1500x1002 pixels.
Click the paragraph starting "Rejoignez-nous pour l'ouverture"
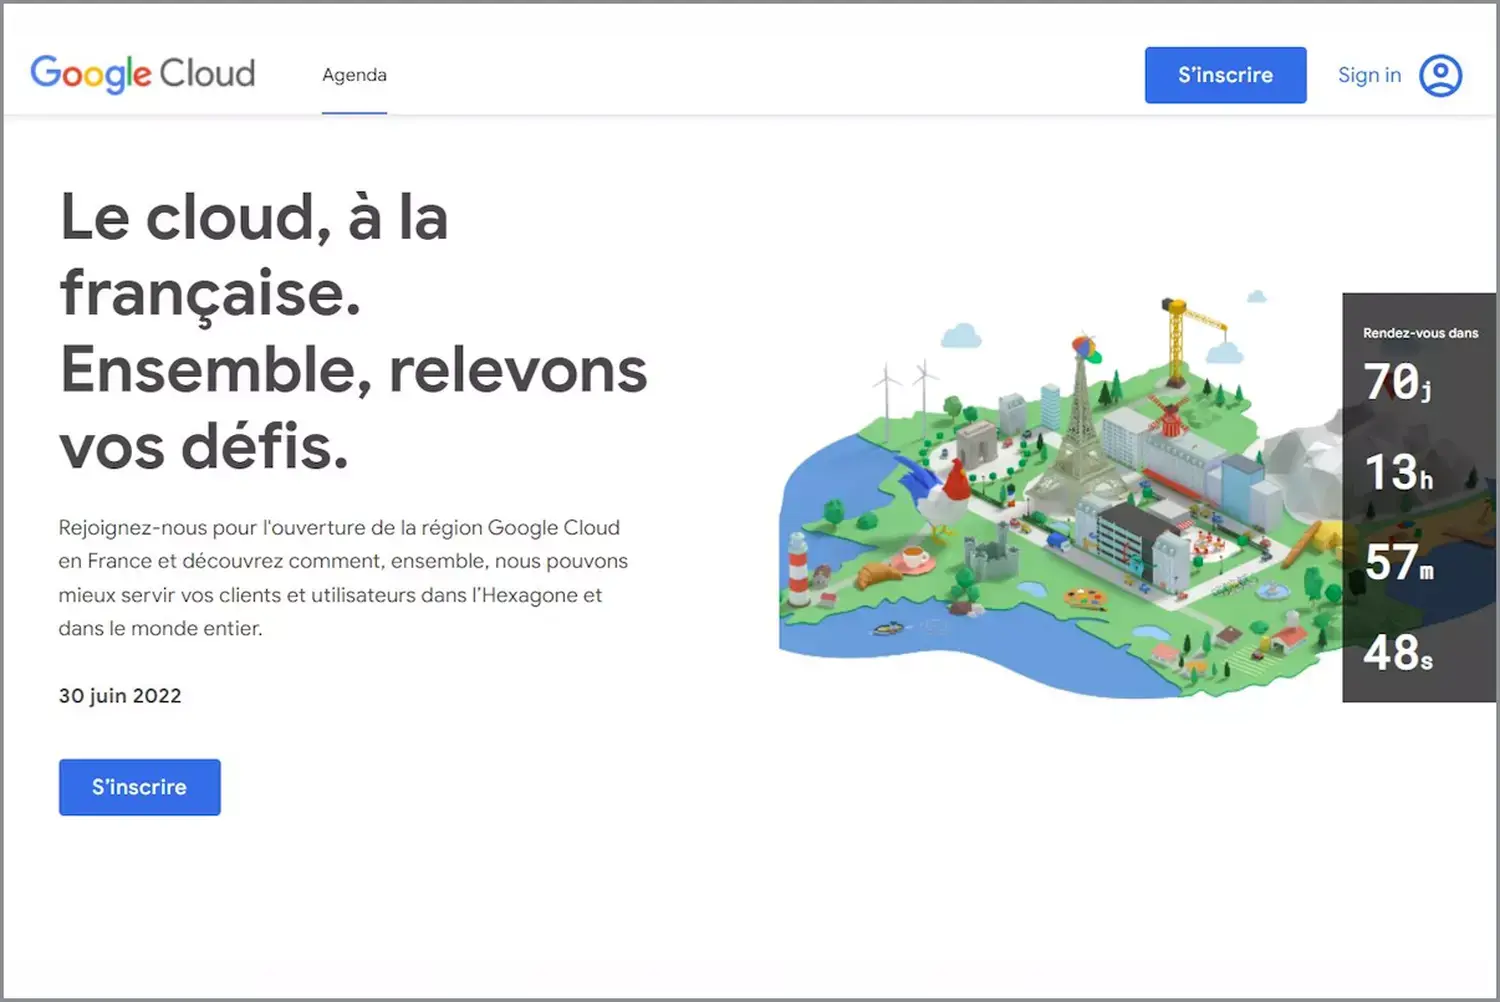click(343, 578)
